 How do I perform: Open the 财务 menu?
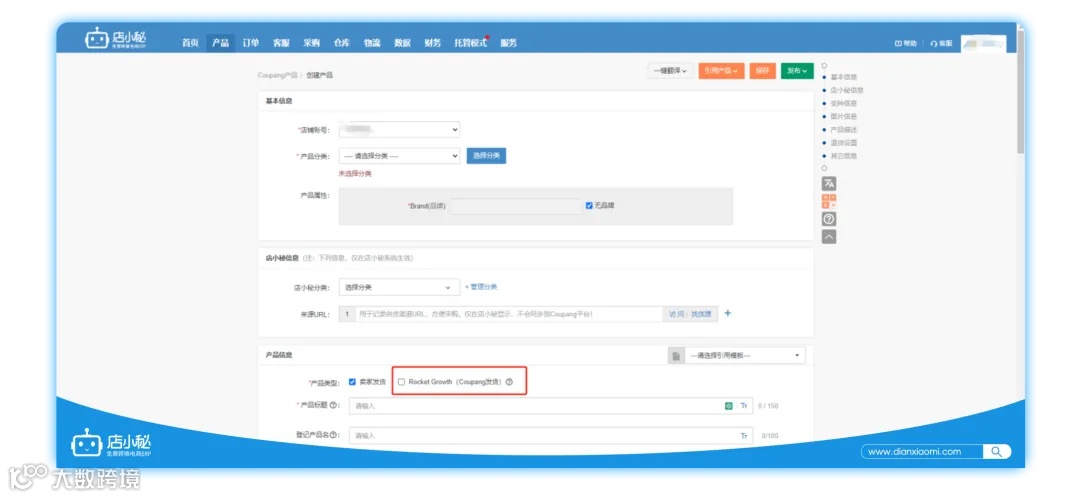[x=433, y=43]
